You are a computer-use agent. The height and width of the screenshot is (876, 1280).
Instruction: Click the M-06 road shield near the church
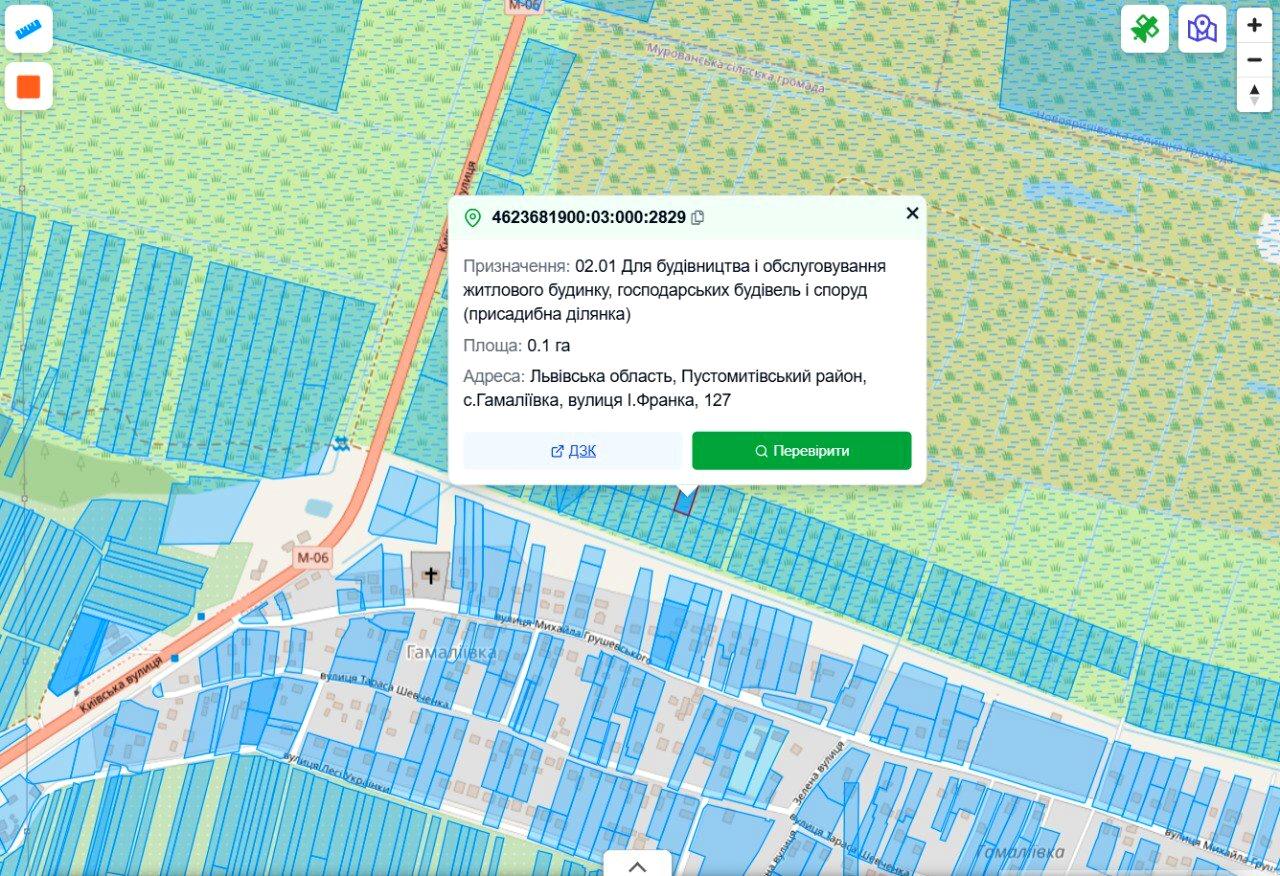[x=312, y=558]
